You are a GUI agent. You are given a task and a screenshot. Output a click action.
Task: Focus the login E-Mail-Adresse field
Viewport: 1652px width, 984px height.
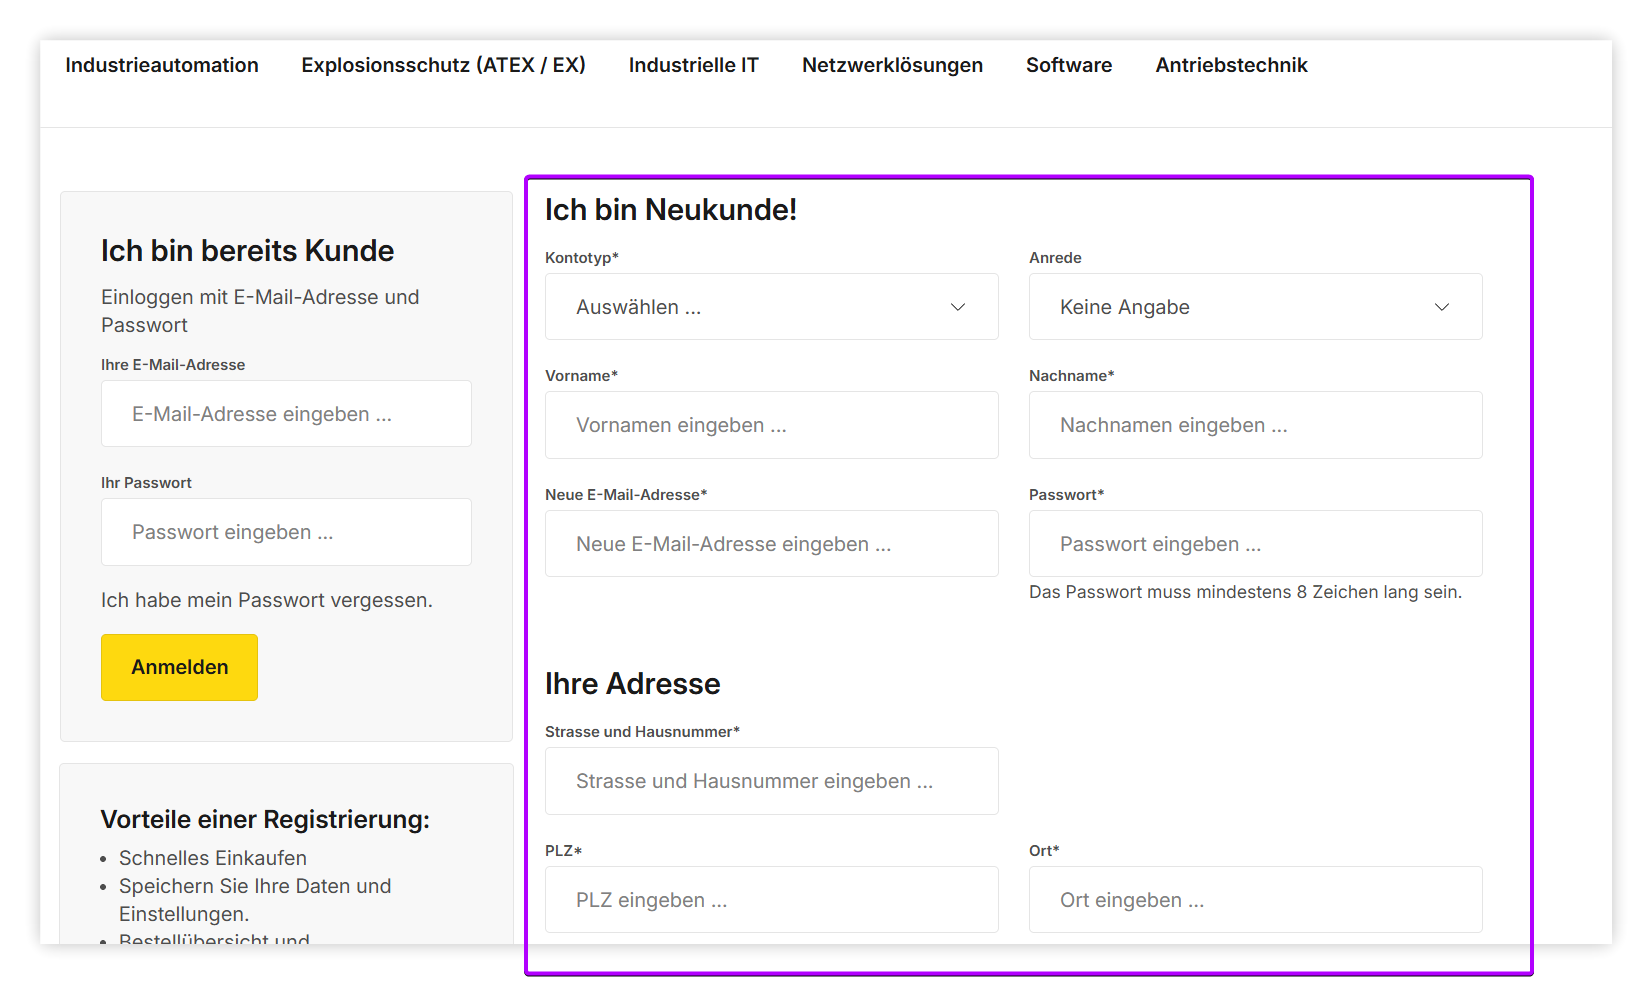[x=286, y=414]
